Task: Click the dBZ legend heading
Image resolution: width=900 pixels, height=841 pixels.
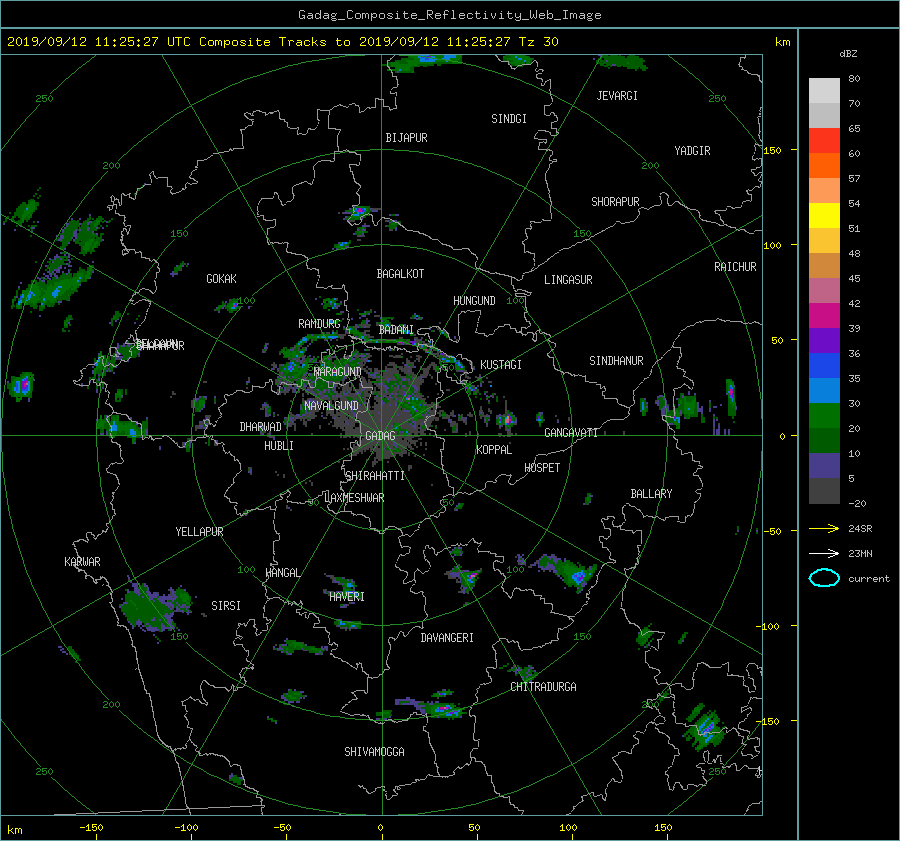Action: (848, 54)
